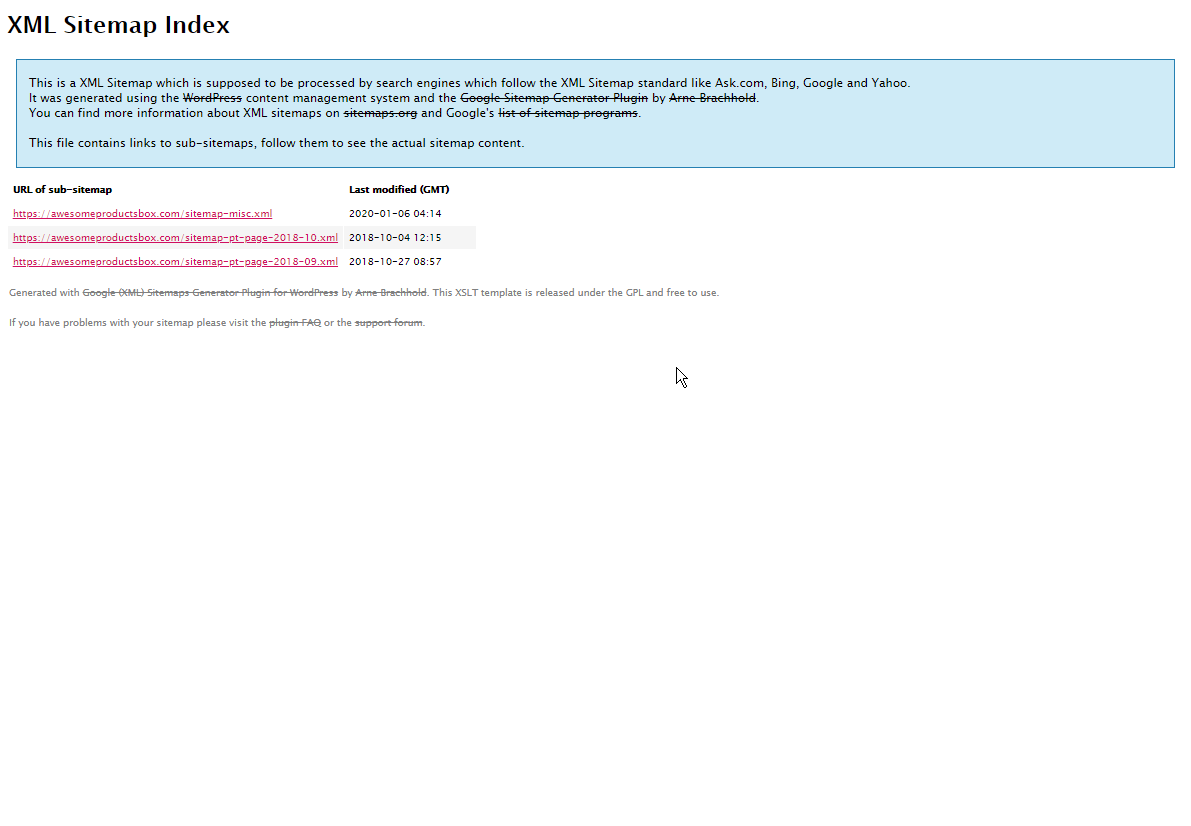The width and height of the screenshot is (1191, 826).
Task: Open the sitemap-pt-page-2018-09.xml link
Action: [175, 261]
